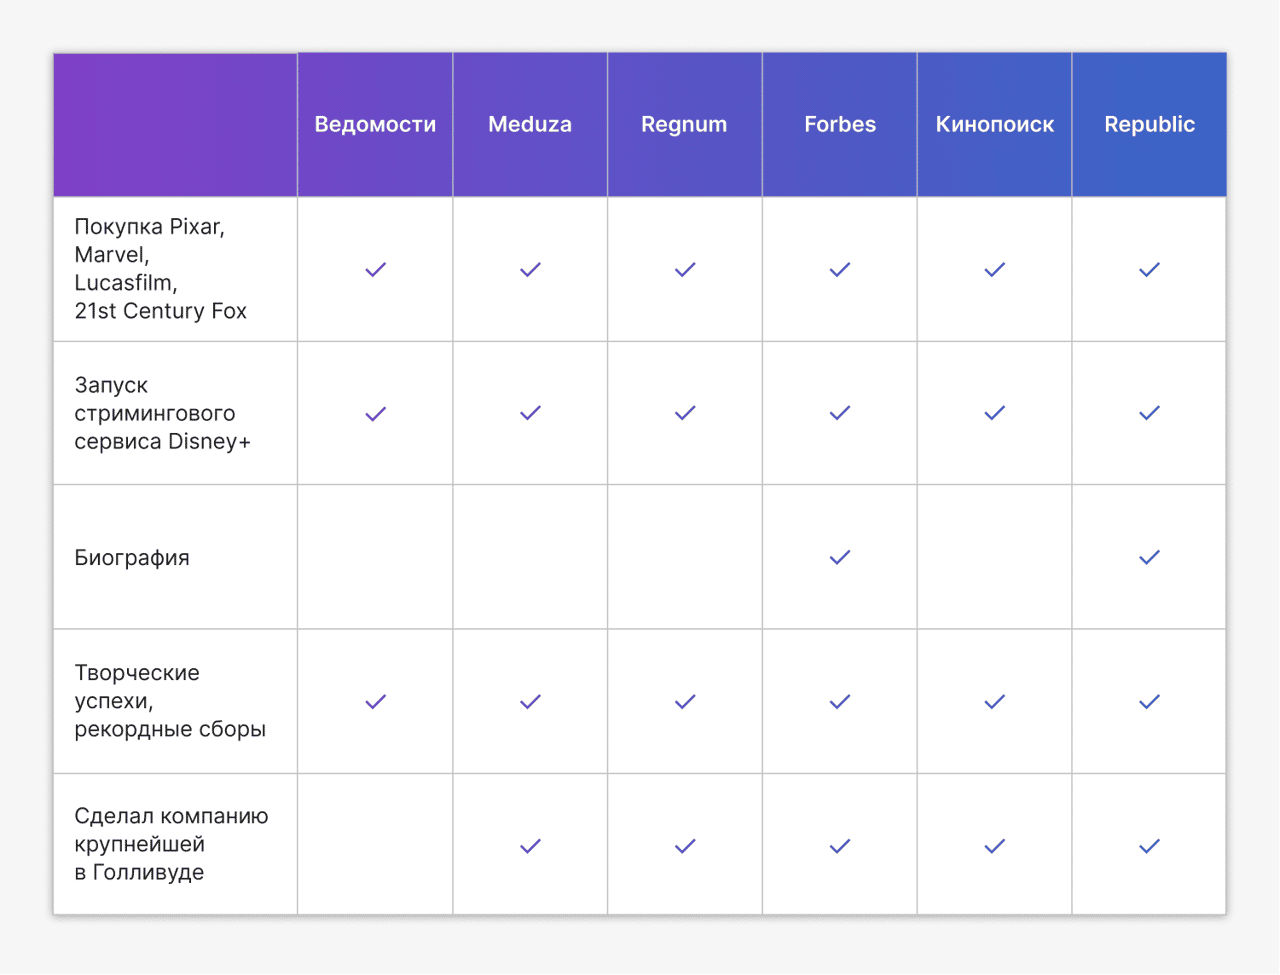Click Ведомости checkmark in Запуск Disney+ row
Screen dimensions: 1280x975
[375, 413]
